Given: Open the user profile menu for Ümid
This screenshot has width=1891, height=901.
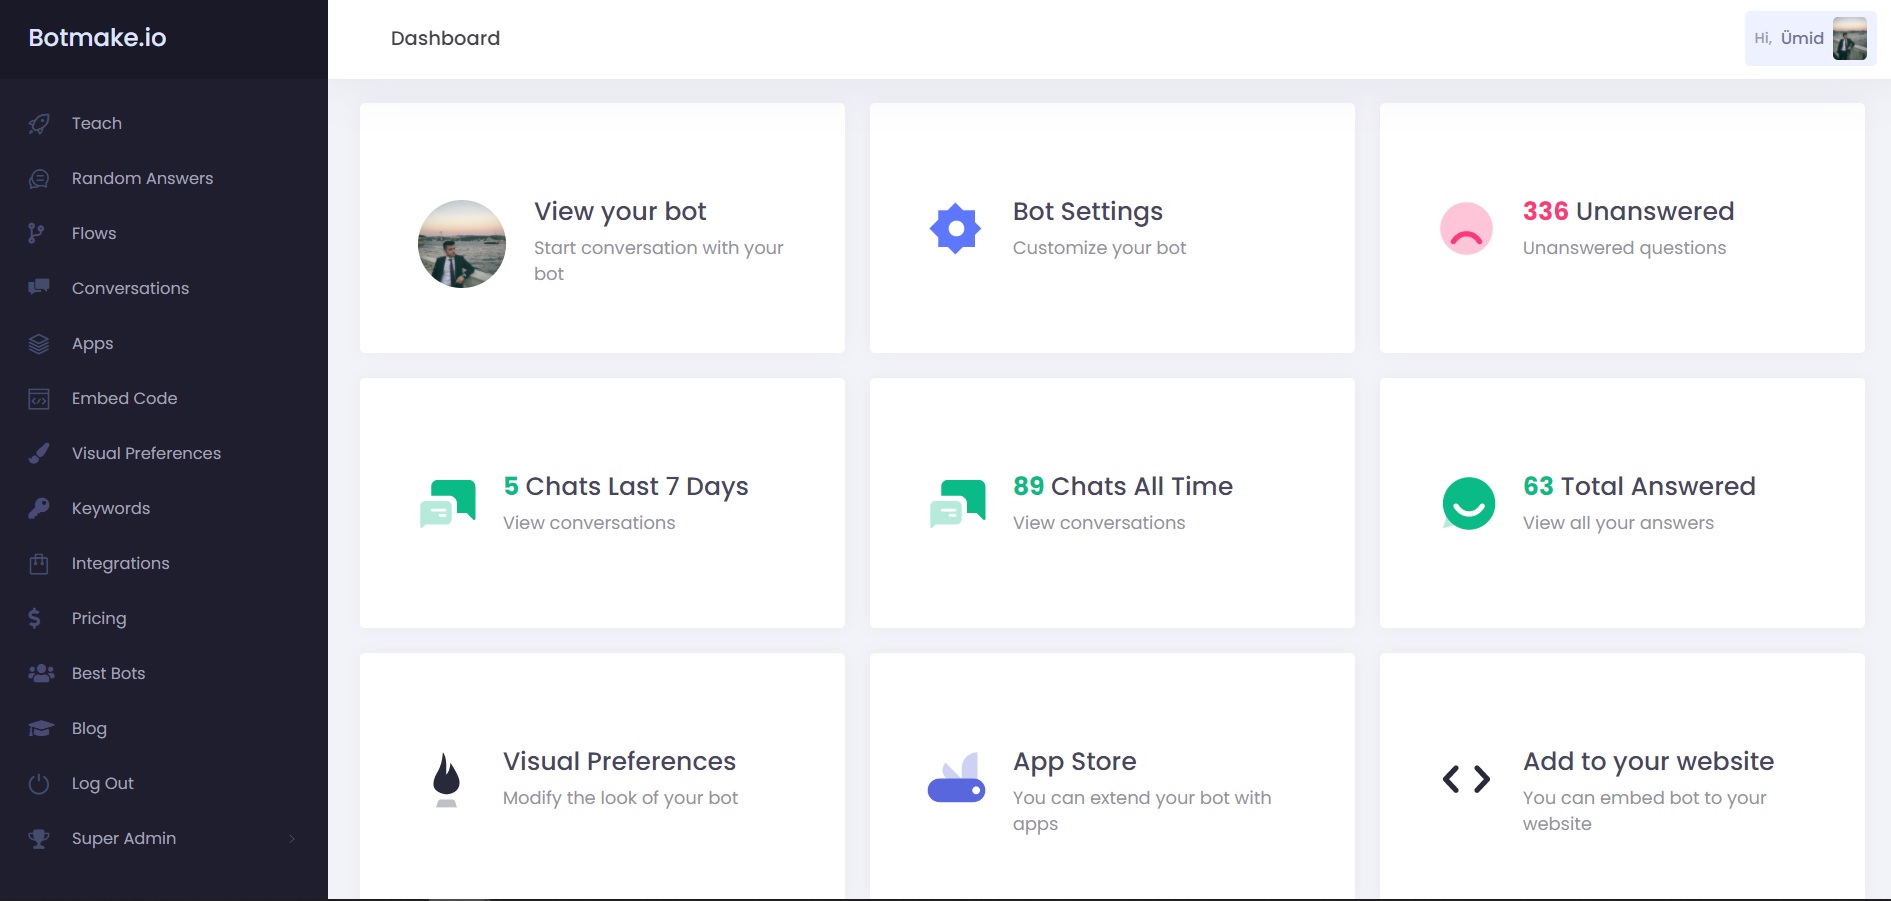Looking at the screenshot, I should tap(1809, 39).
